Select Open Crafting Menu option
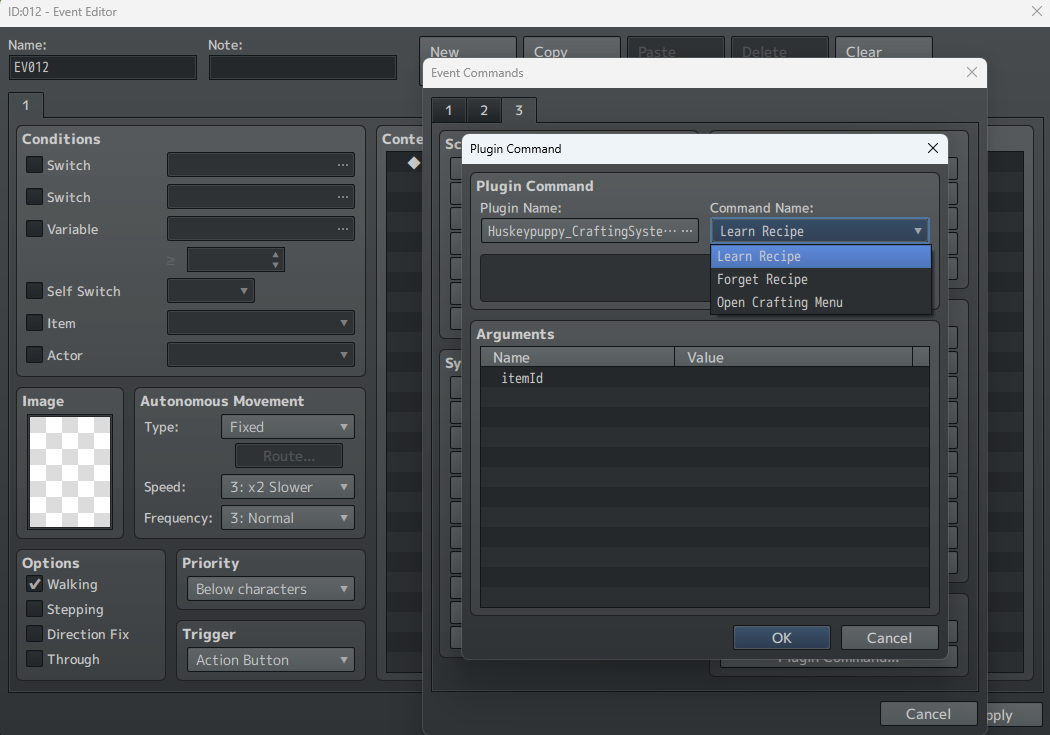 pyautogui.click(x=820, y=302)
